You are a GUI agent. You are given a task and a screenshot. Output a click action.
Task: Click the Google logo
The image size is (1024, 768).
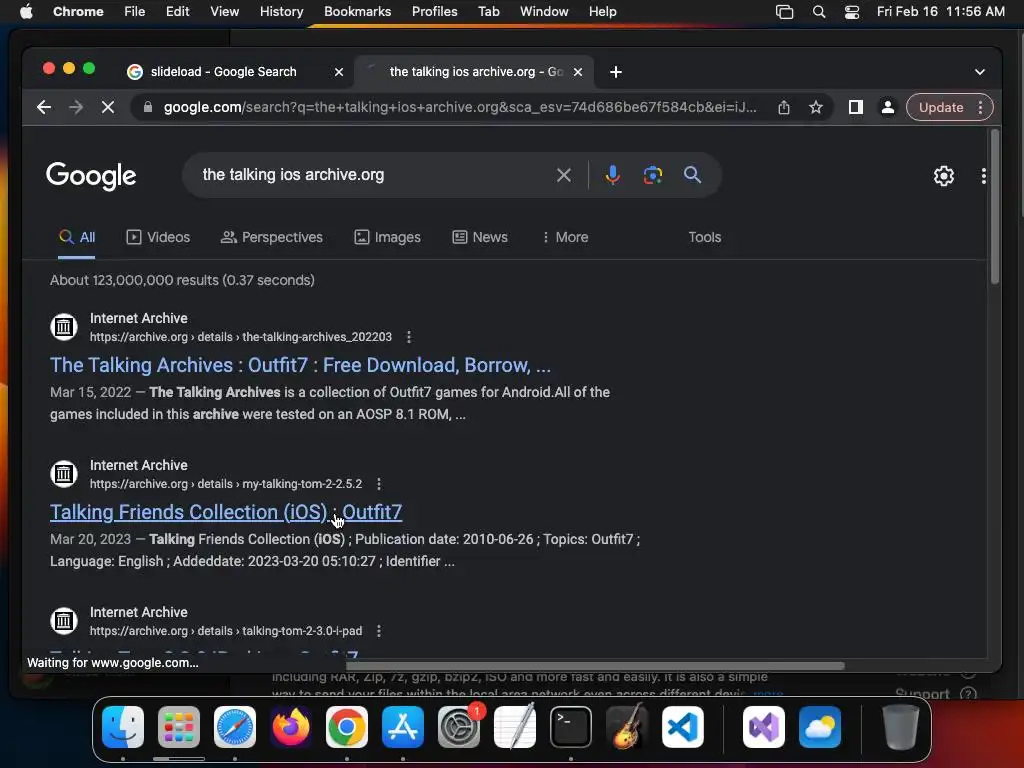(x=91, y=176)
